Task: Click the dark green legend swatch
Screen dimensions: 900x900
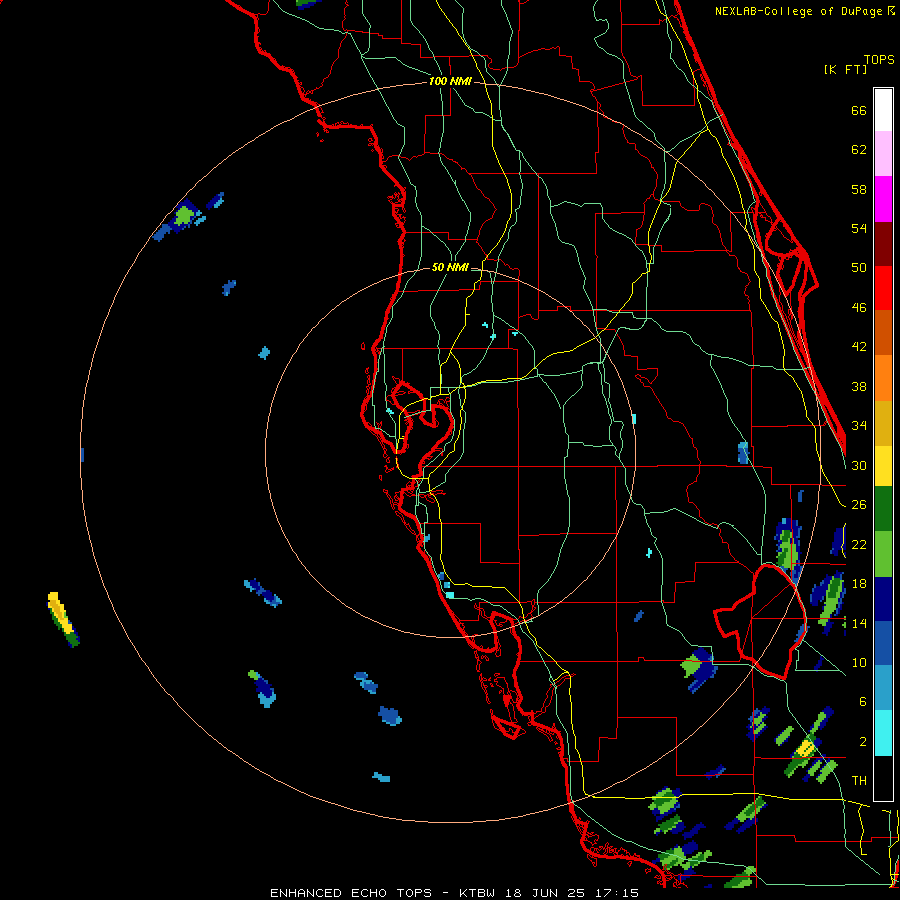Action: (x=883, y=509)
